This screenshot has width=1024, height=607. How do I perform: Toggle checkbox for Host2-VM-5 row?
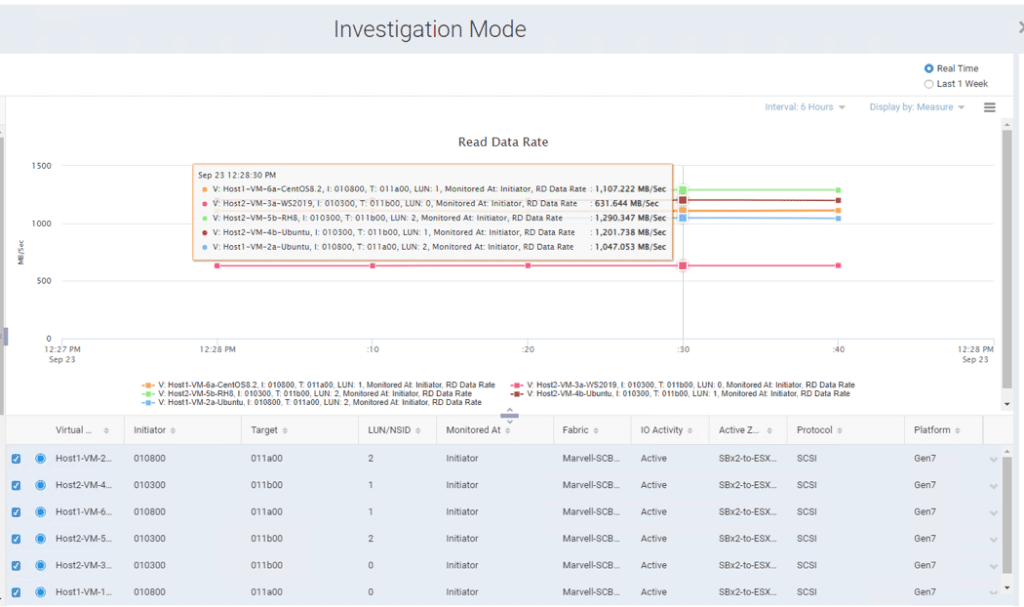16,539
